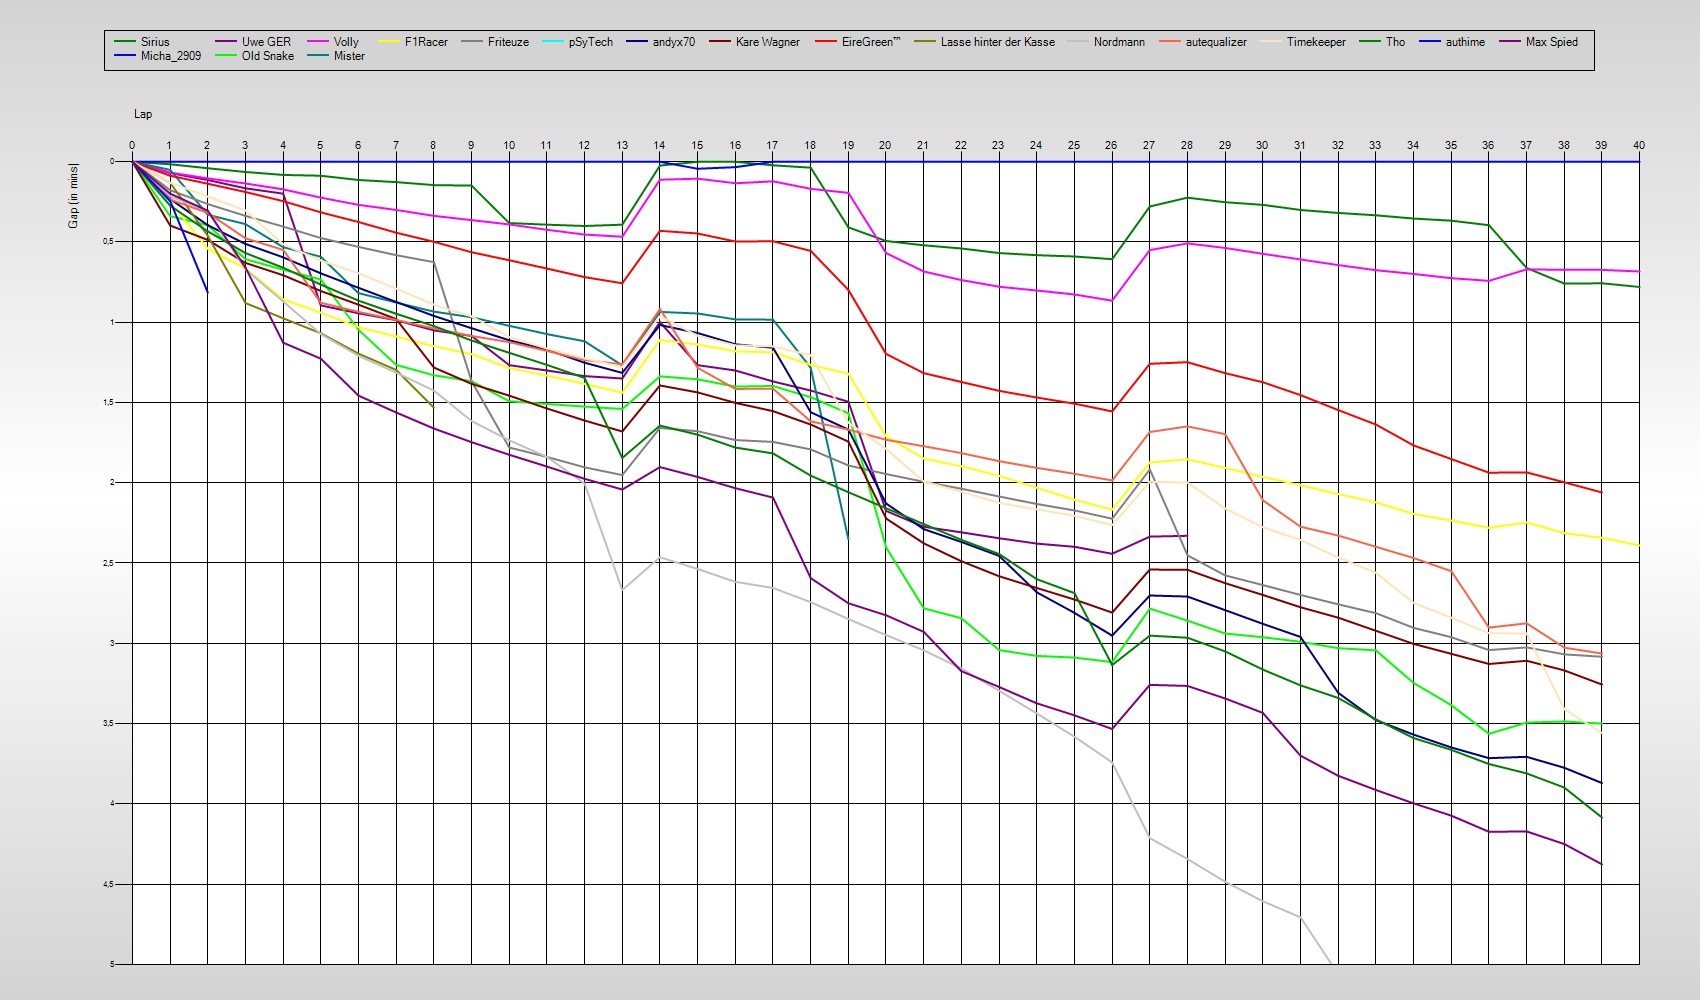
Task: Click the EireGreen legend entry
Action: click(x=870, y=42)
